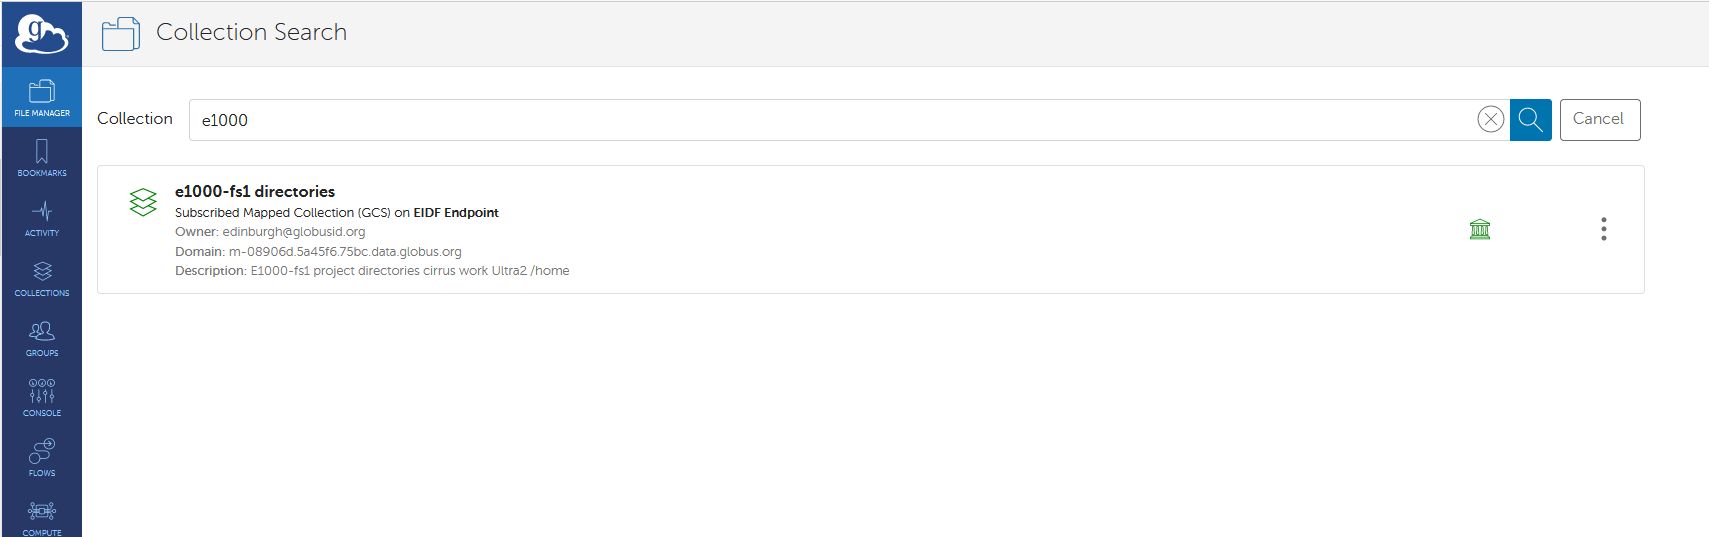Click the Collection Search folder icon
The image size is (1709, 537).
[121, 34]
